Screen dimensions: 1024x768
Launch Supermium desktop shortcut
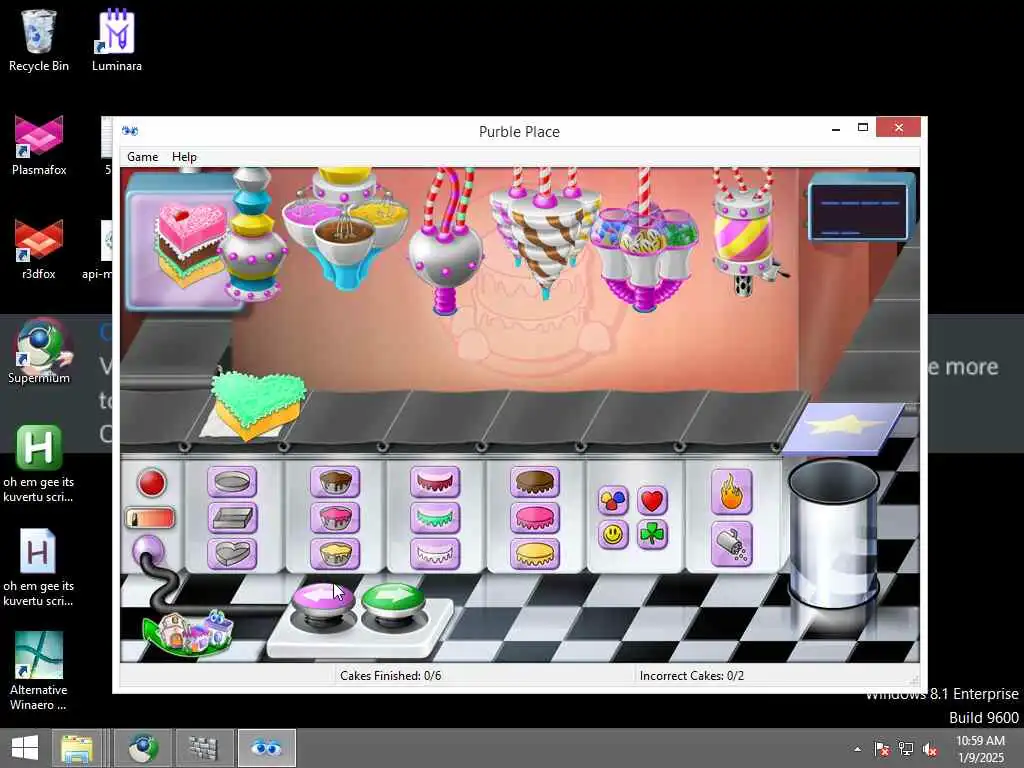(39, 353)
